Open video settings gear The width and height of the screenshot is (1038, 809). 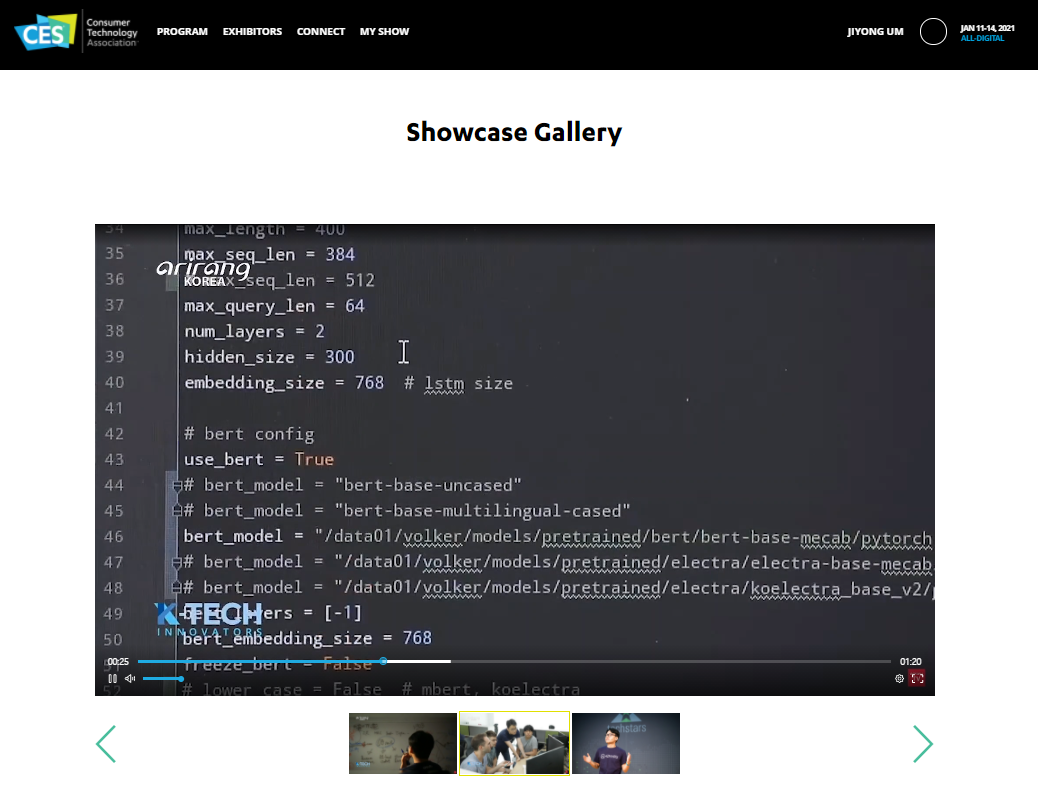click(x=899, y=679)
